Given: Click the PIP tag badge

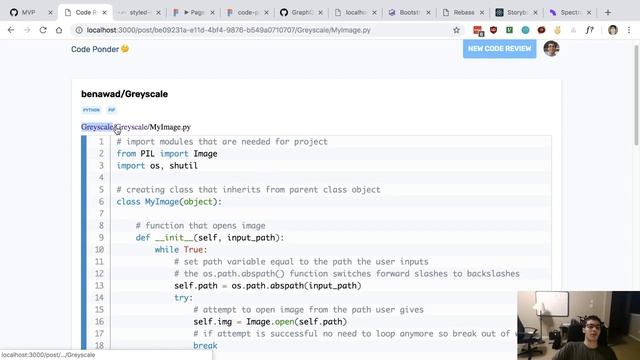Looking at the screenshot, I should pos(111,110).
